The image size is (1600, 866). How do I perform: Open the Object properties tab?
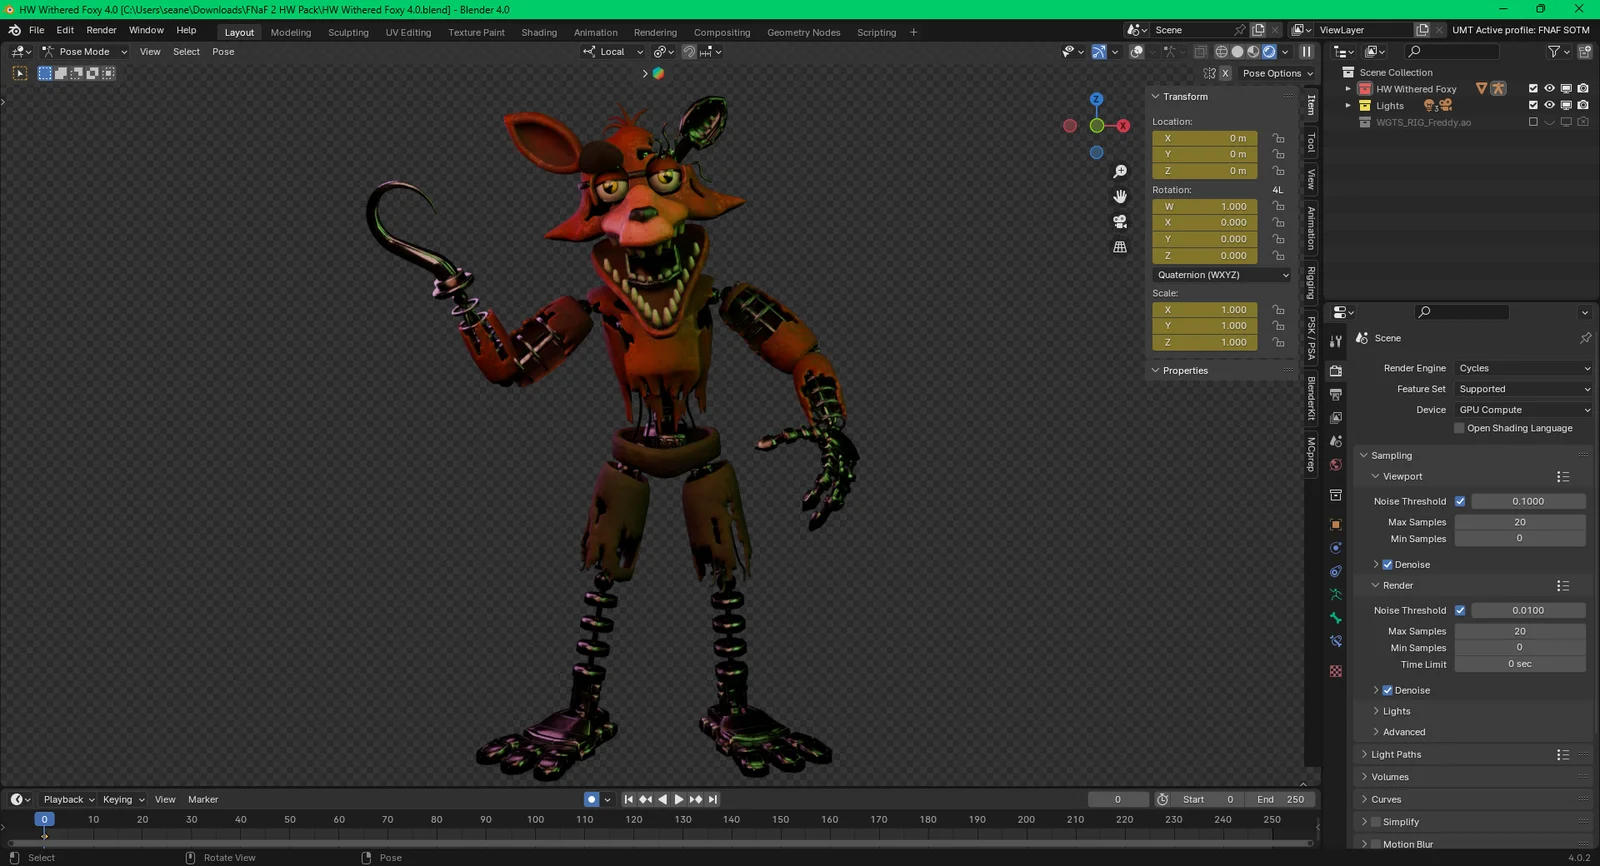(1336, 524)
